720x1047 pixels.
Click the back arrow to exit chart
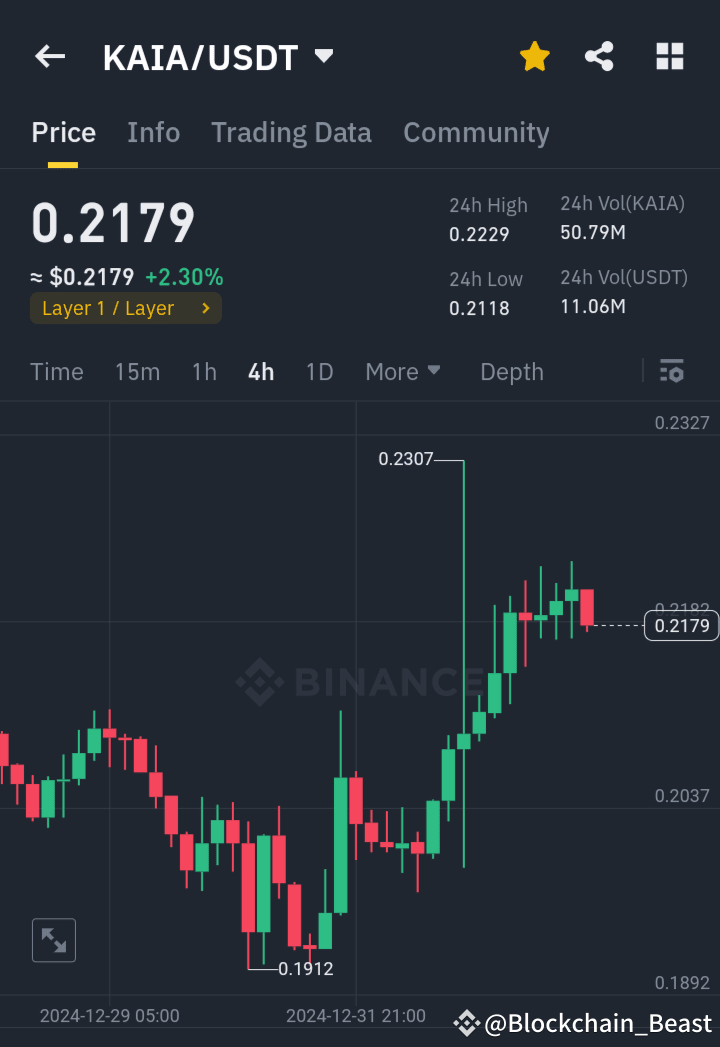[x=49, y=56]
